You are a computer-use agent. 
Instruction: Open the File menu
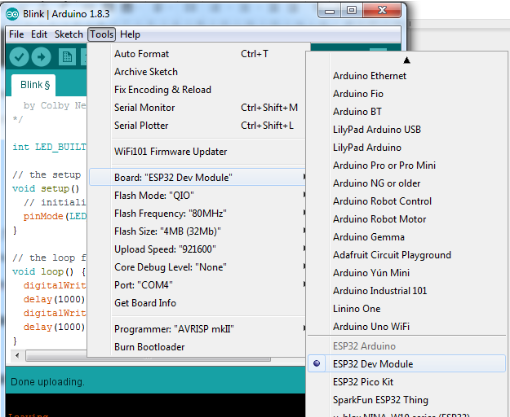16,34
